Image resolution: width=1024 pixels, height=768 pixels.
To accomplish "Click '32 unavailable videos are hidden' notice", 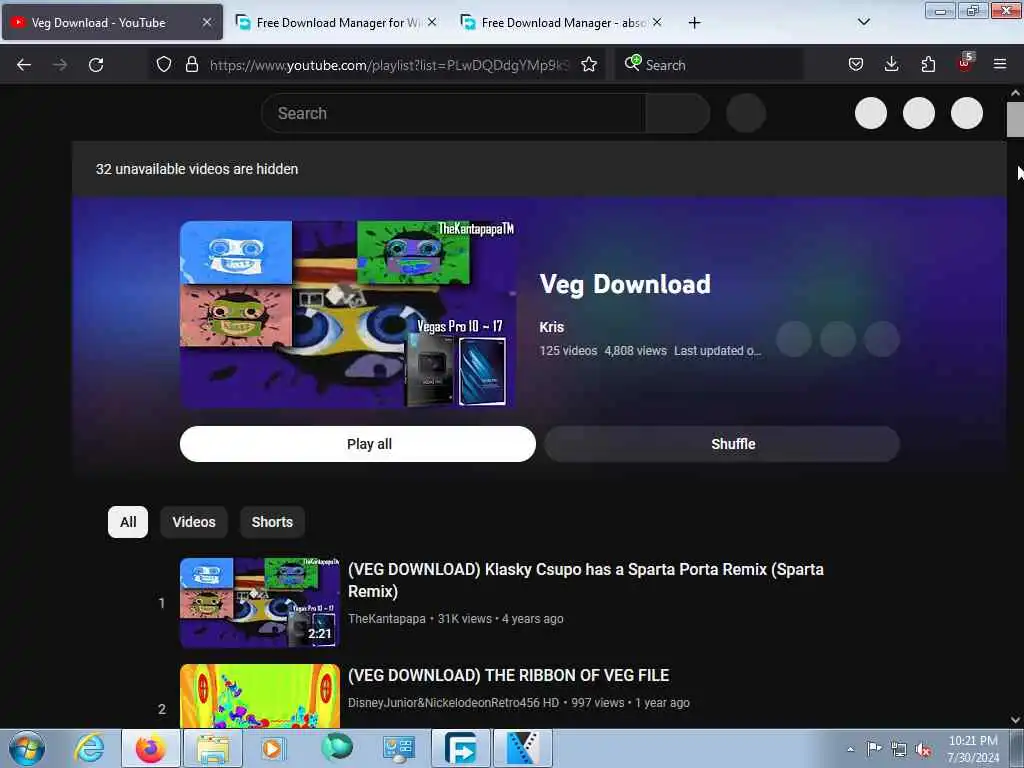I will 197,169.
